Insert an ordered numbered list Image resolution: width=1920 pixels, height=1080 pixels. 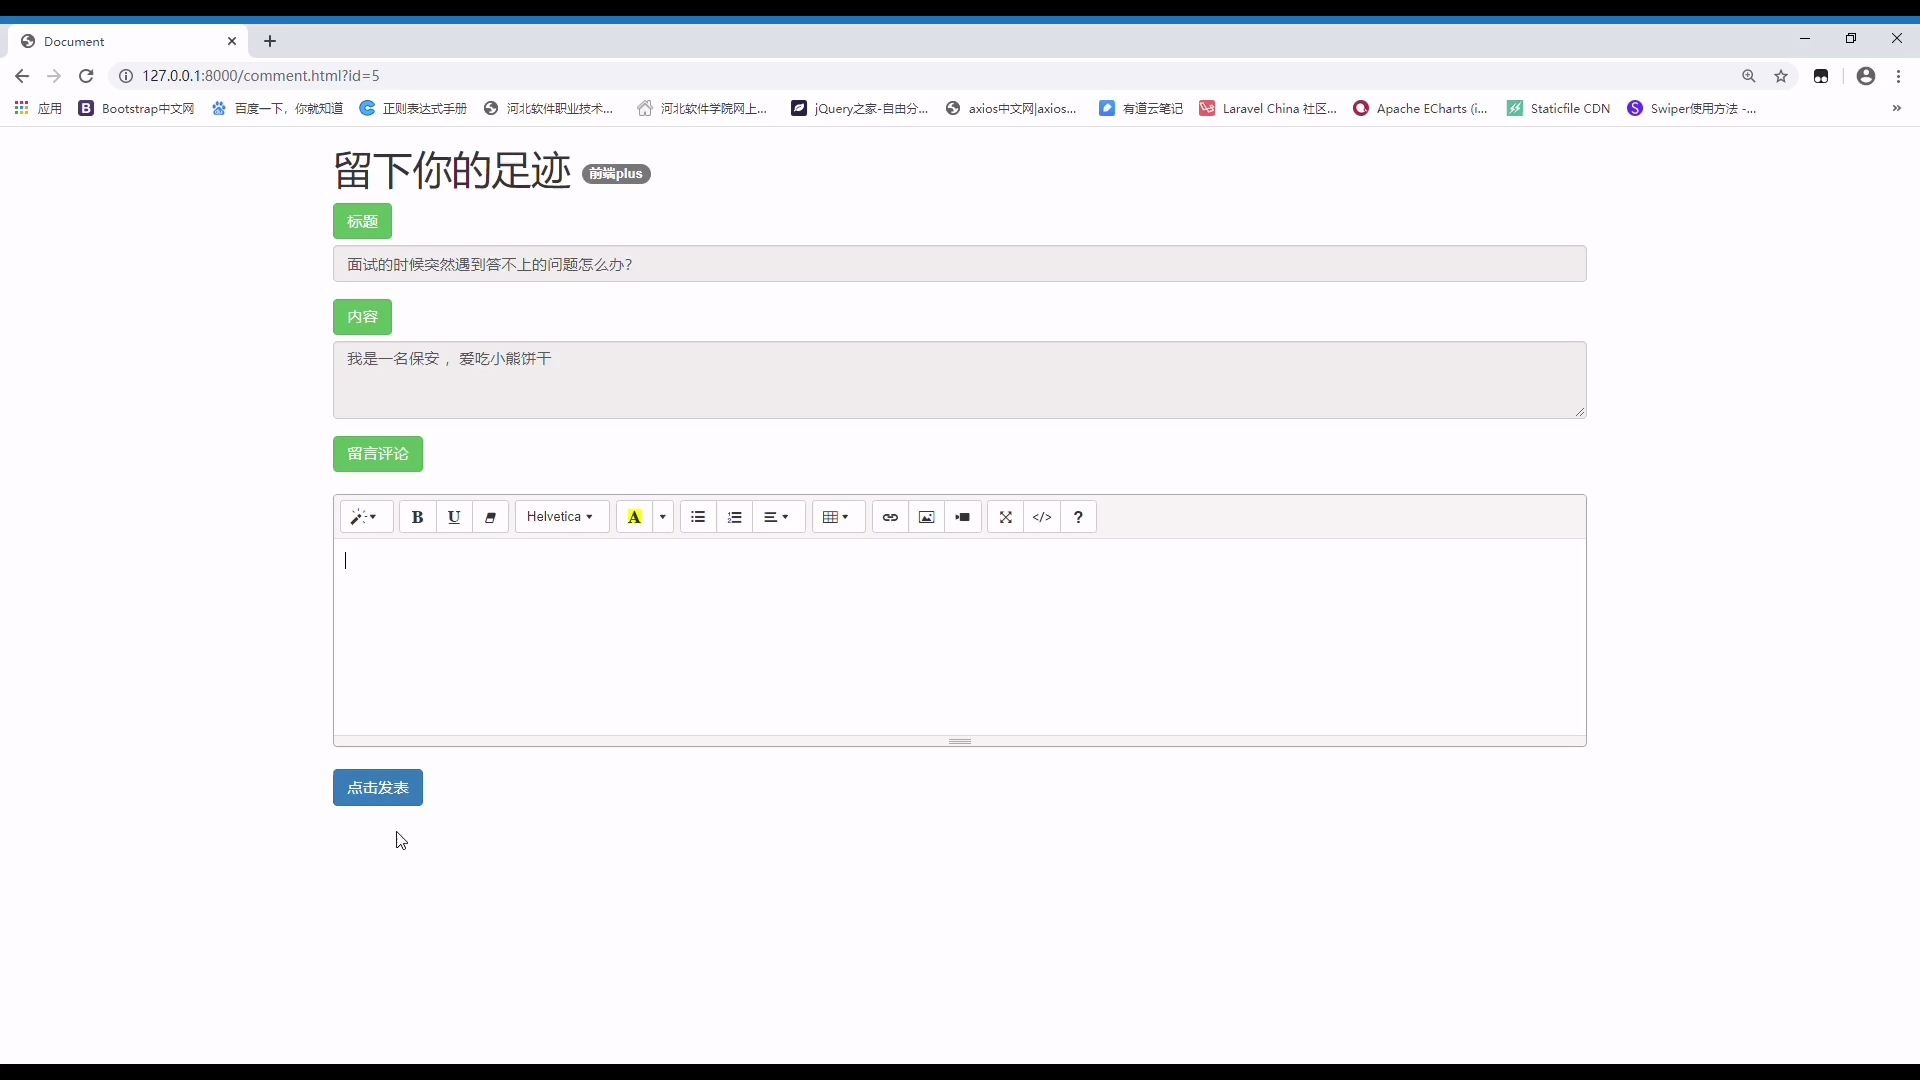tap(735, 517)
